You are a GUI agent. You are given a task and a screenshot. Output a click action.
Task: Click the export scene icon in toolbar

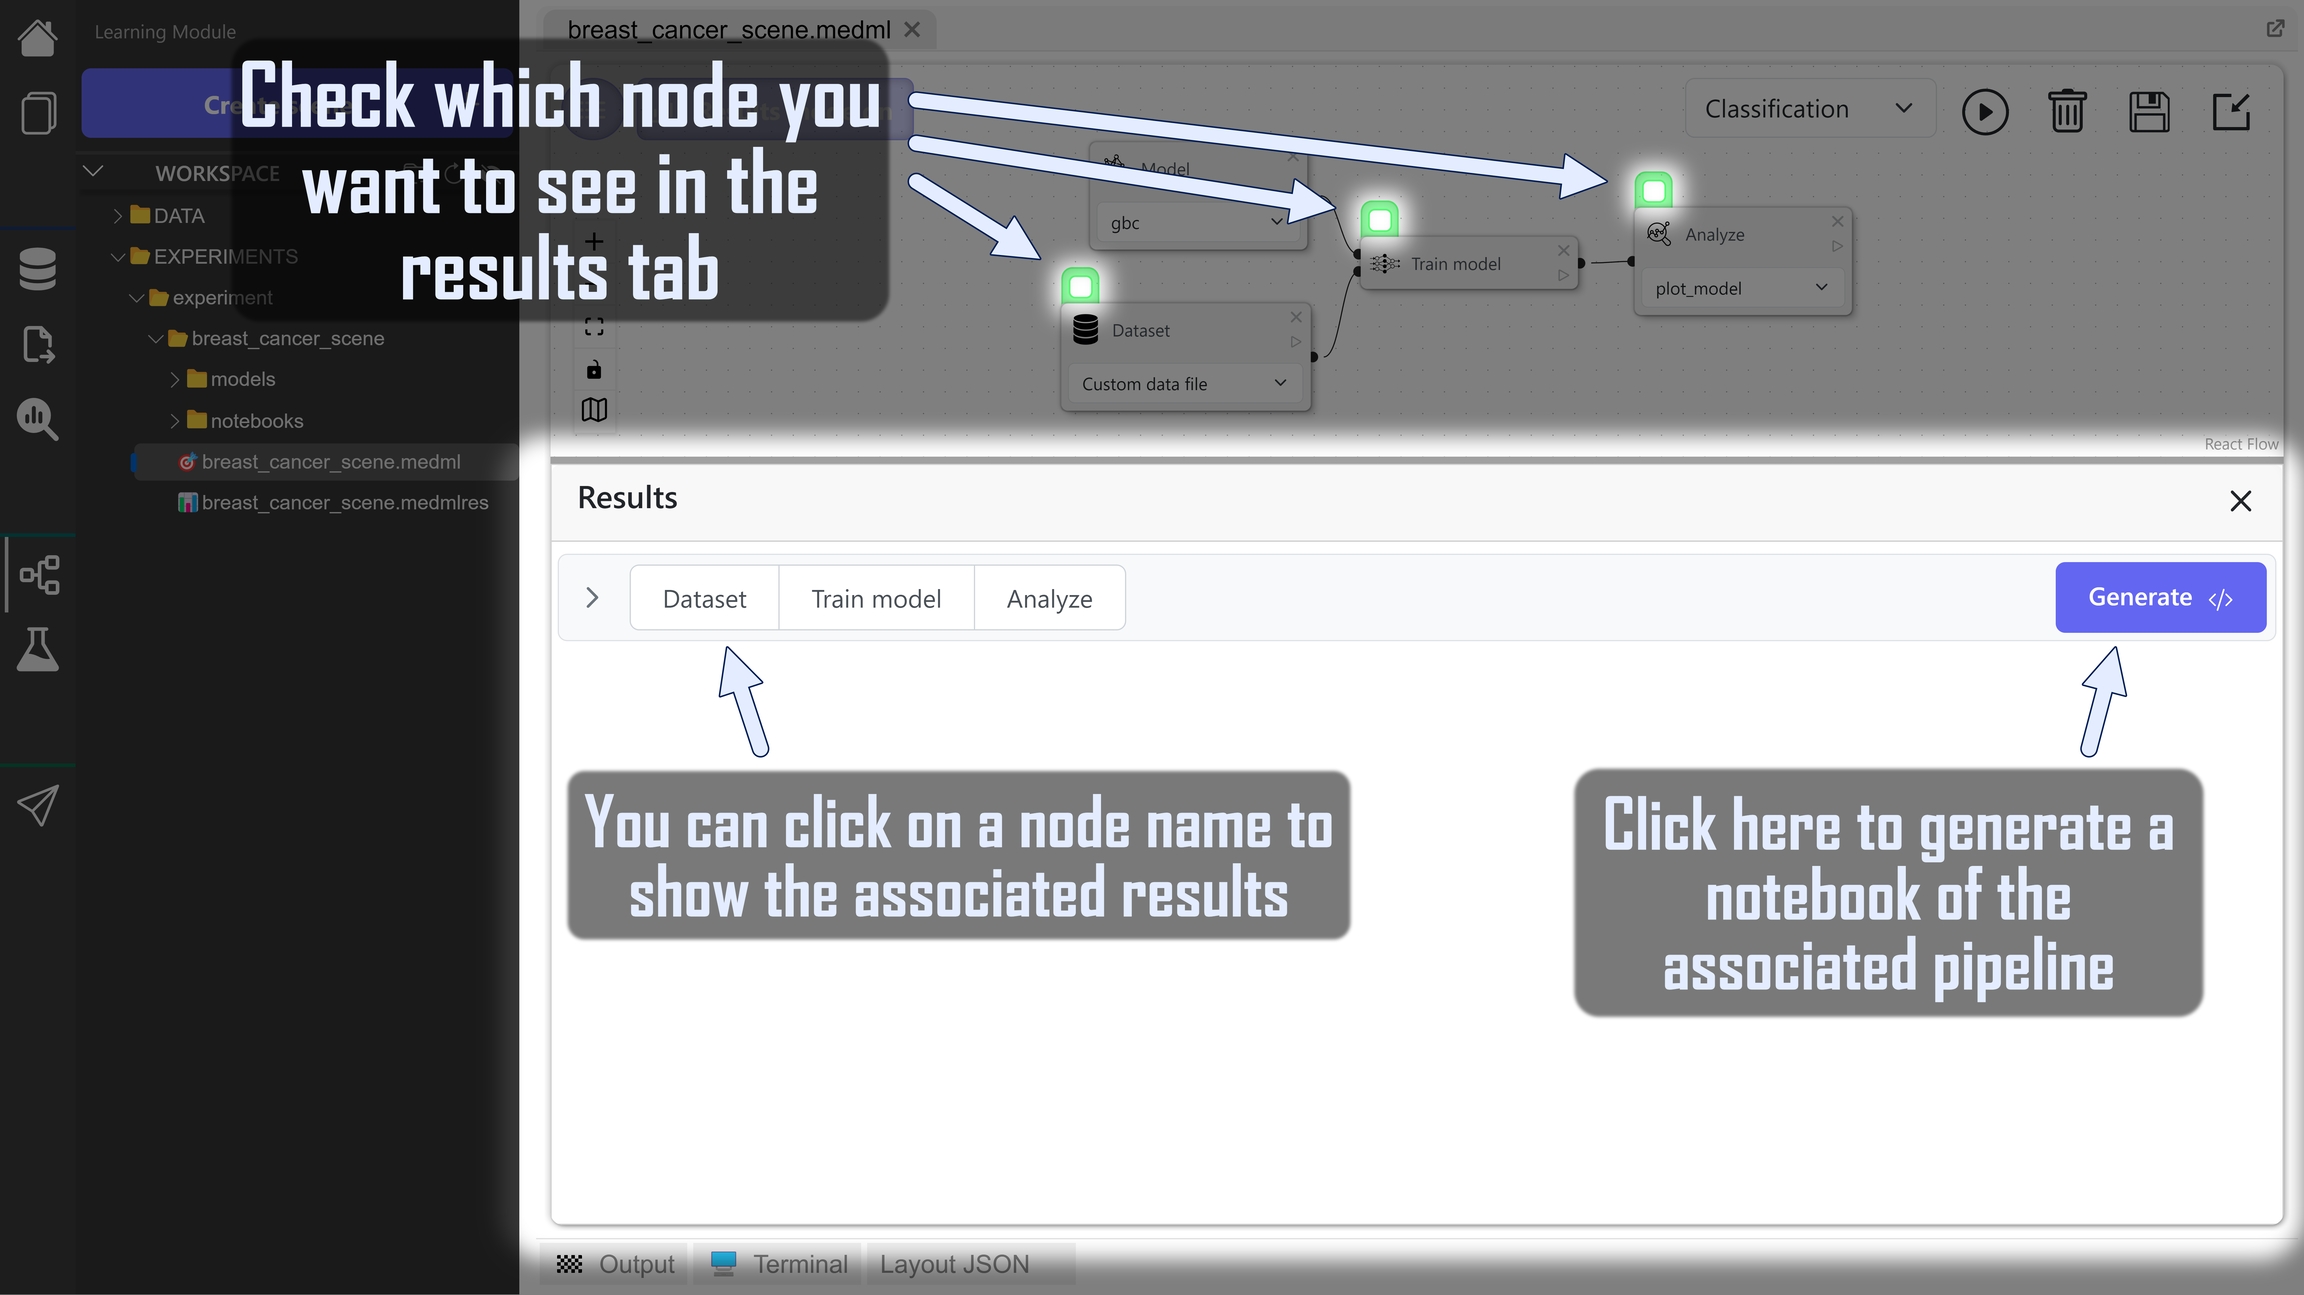(2231, 111)
